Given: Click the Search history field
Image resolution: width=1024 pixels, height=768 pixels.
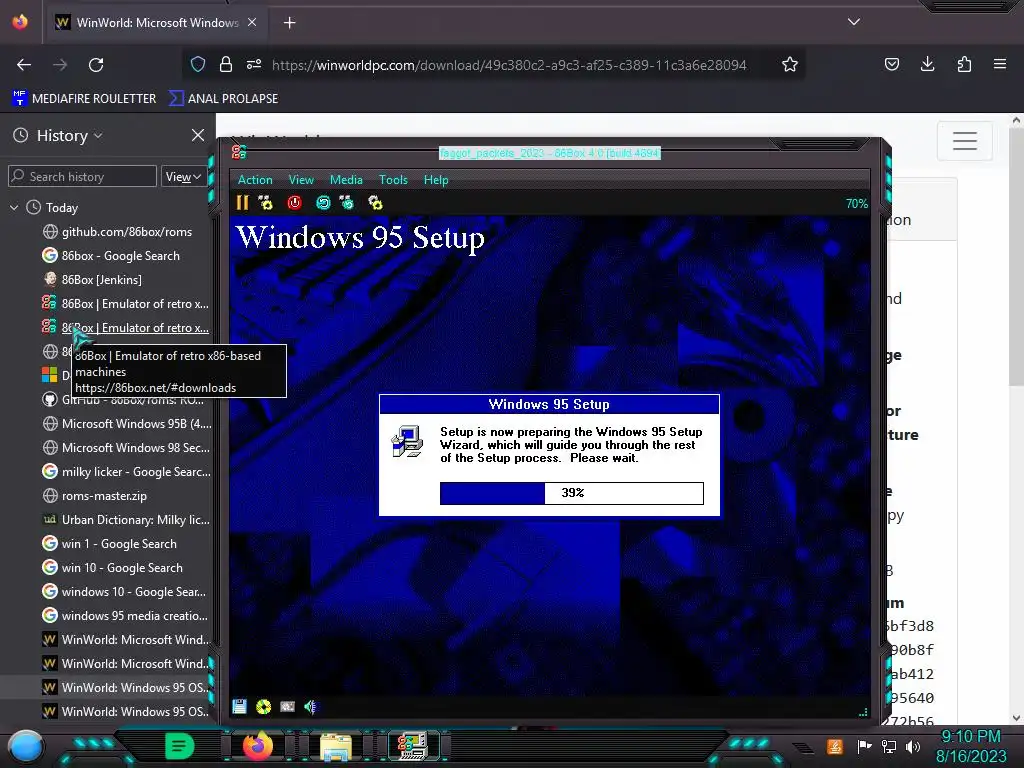Looking at the screenshot, I should point(82,176).
